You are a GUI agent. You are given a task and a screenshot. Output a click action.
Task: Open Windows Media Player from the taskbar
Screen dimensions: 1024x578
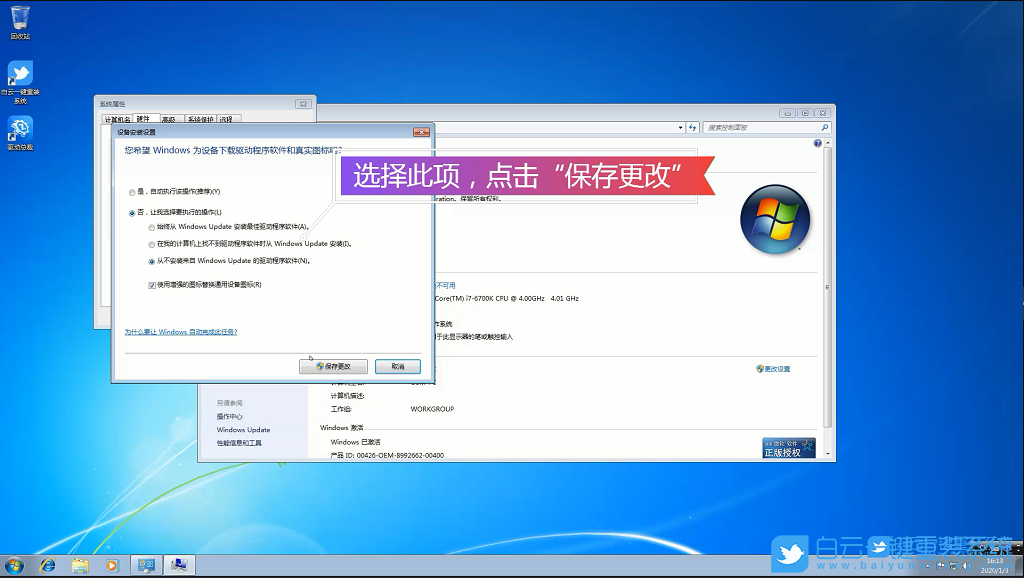pos(112,566)
